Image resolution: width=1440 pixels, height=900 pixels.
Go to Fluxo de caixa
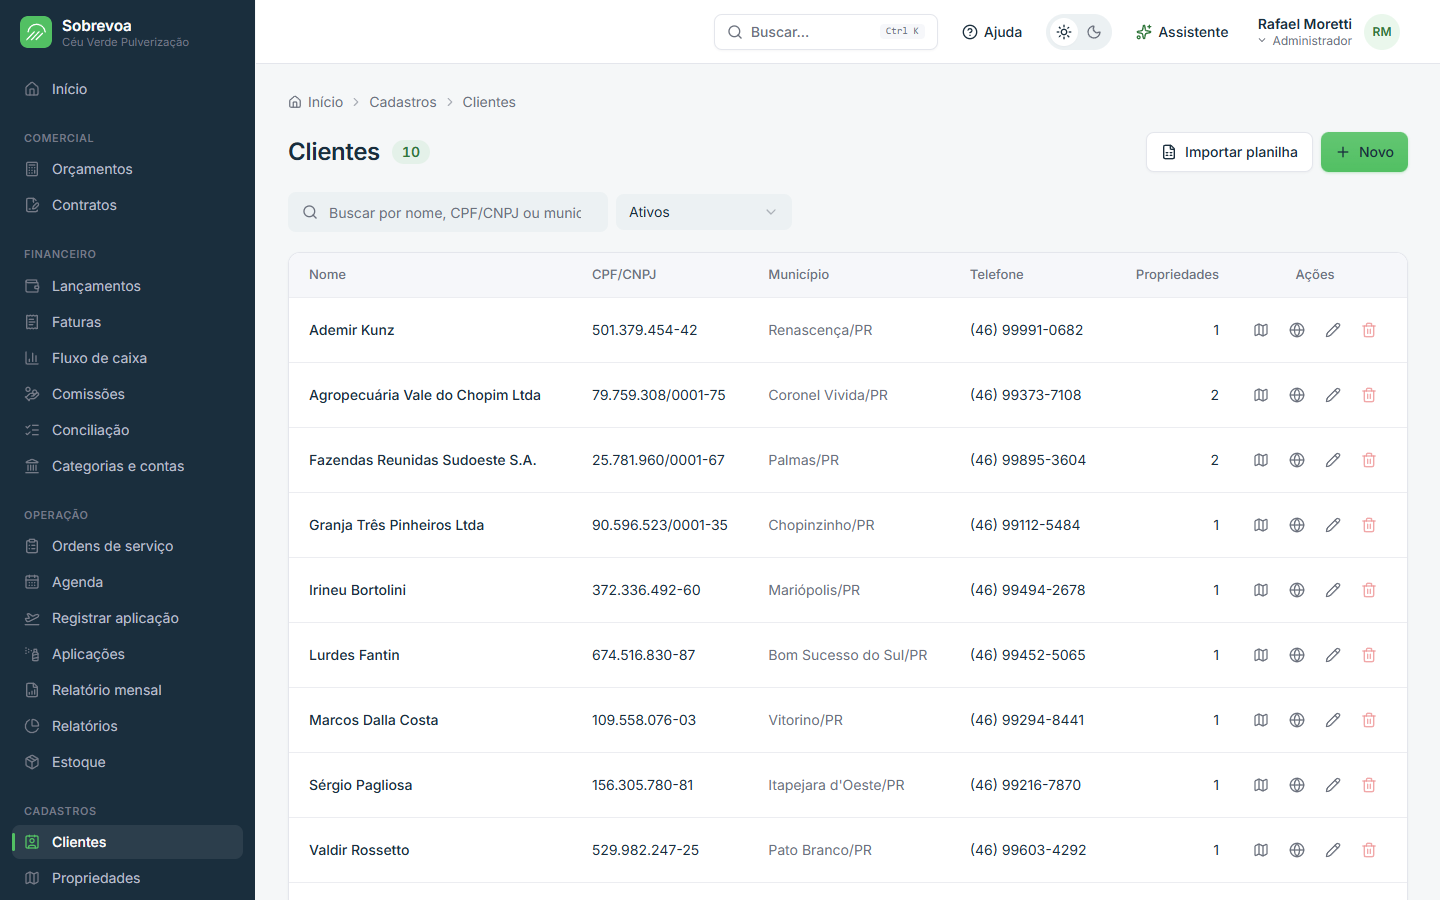click(x=127, y=358)
